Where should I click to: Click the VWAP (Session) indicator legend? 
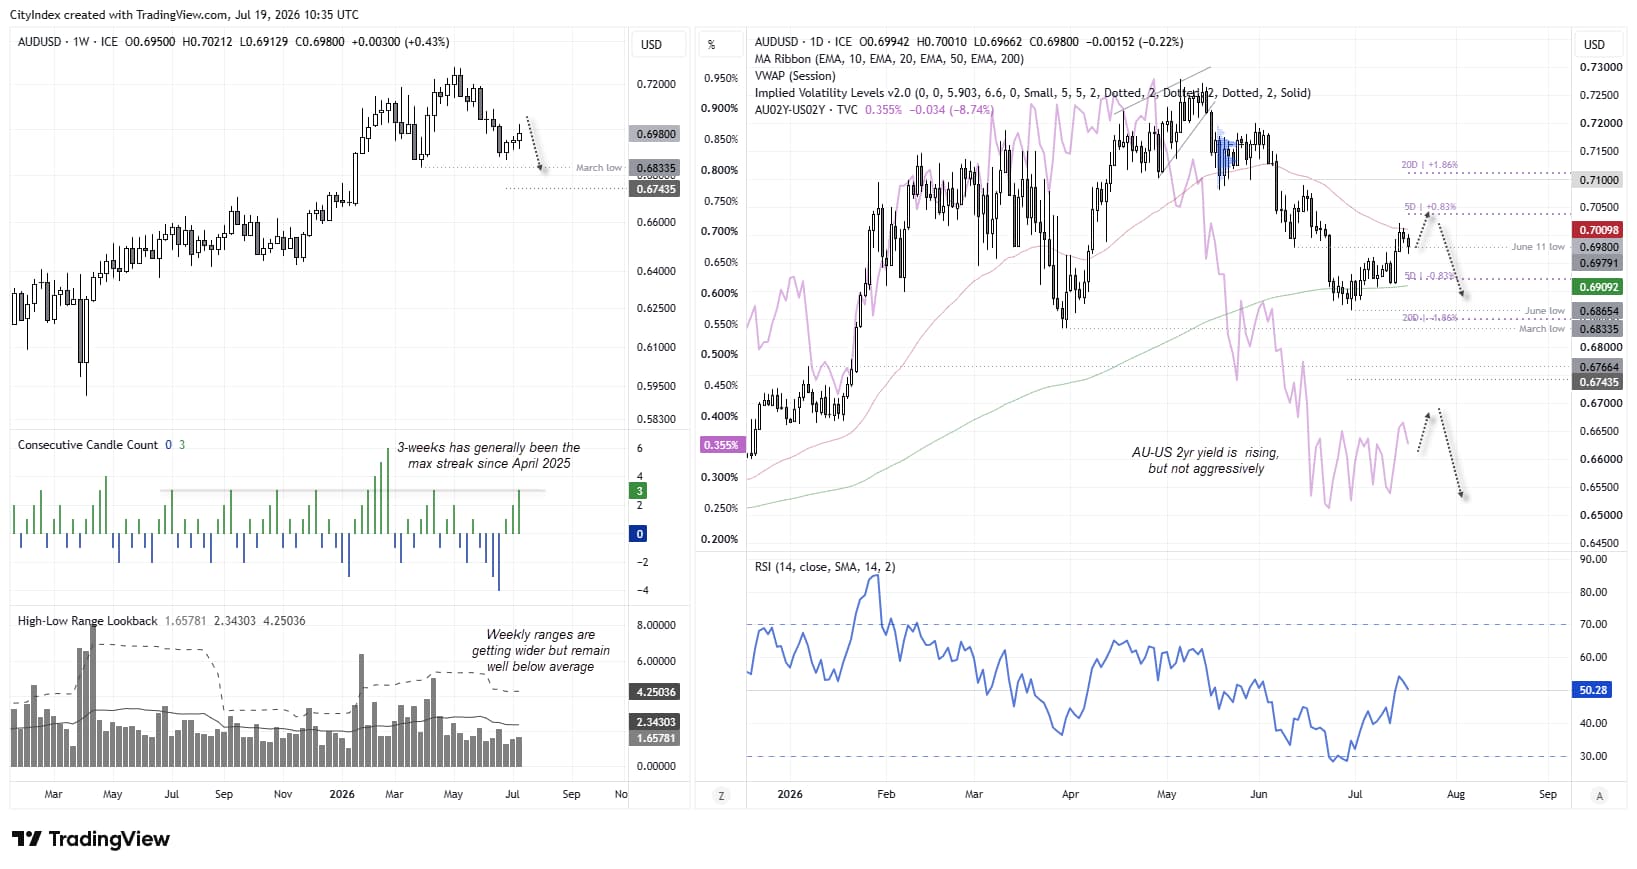point(795,76)
